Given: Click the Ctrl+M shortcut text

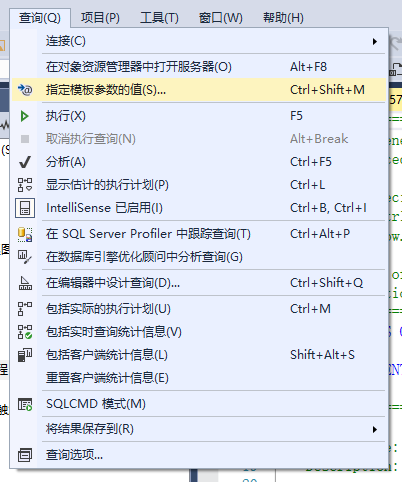Looking at the screenshot, I should click(310, 309).
